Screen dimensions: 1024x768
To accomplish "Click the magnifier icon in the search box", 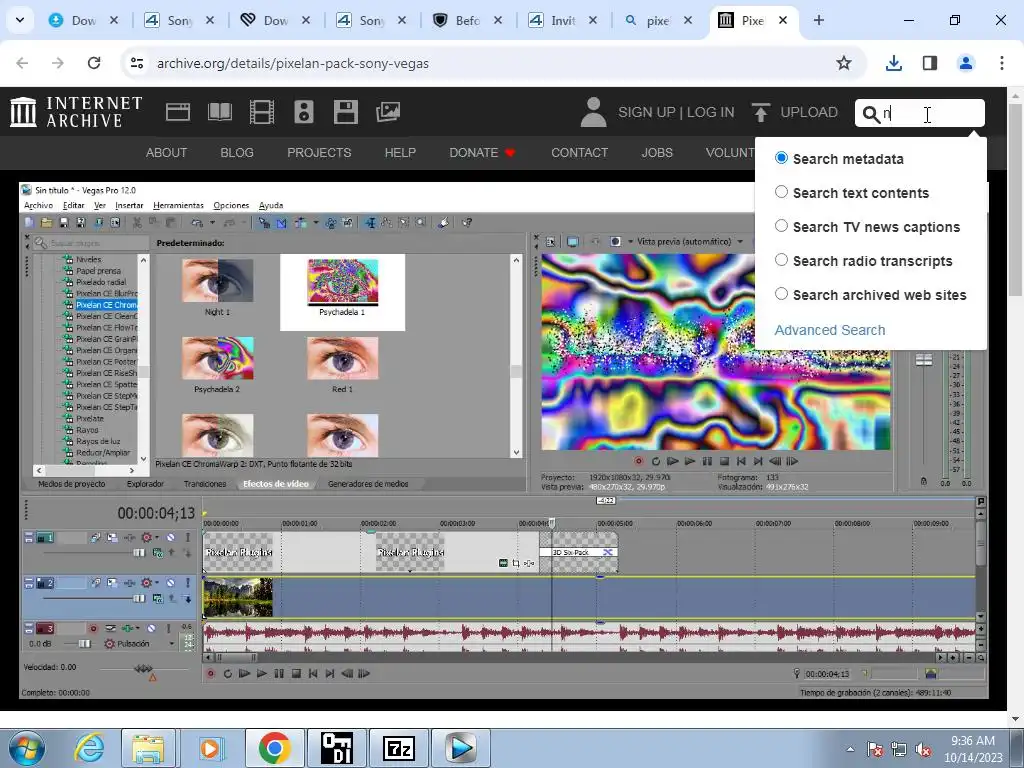I will 871,114.
